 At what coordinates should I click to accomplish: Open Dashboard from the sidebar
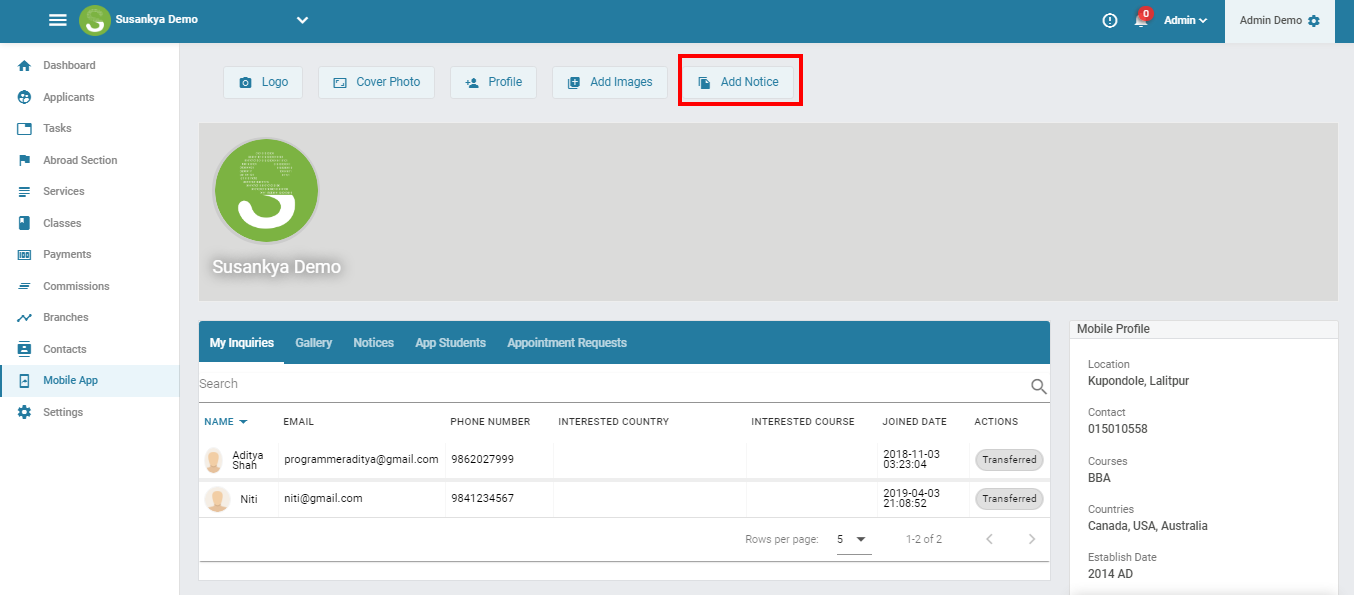tap(69, 66)
